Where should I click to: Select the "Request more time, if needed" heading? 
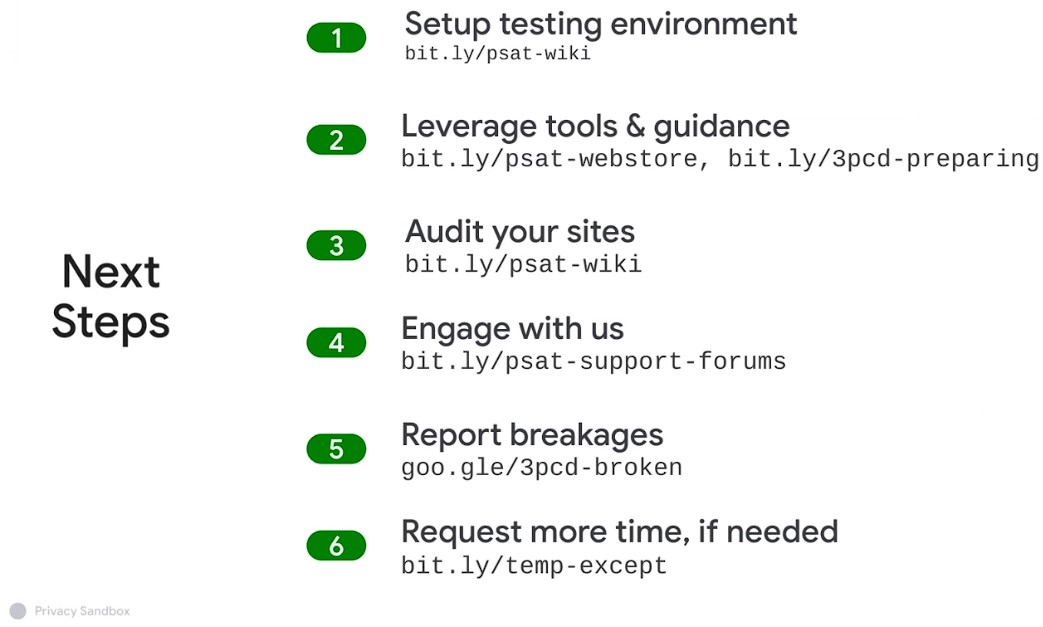click(x=619, y=531)
